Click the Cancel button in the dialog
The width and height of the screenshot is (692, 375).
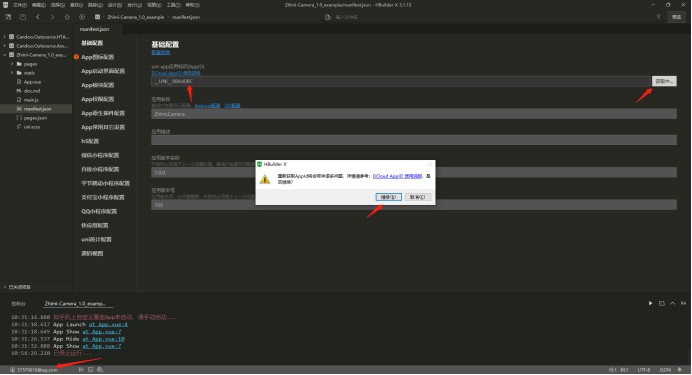[417, 197]
